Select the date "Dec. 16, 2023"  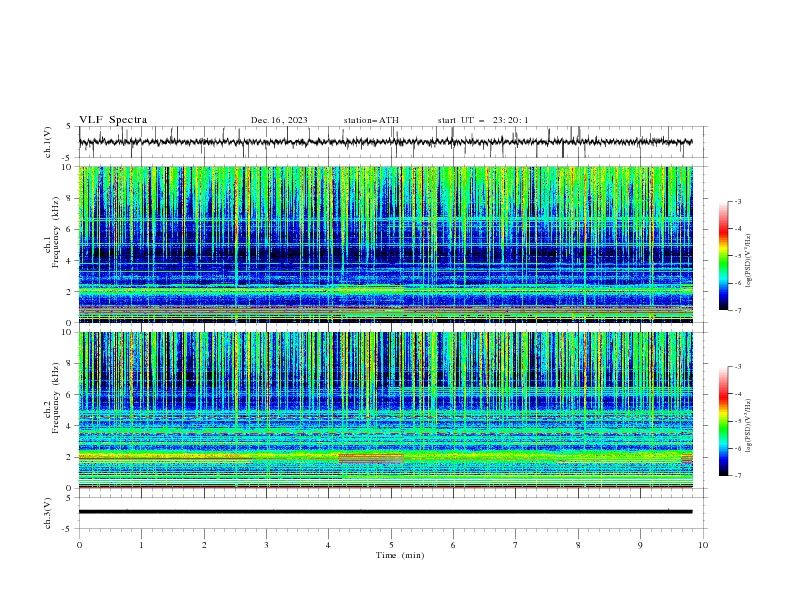pos(279,120)
